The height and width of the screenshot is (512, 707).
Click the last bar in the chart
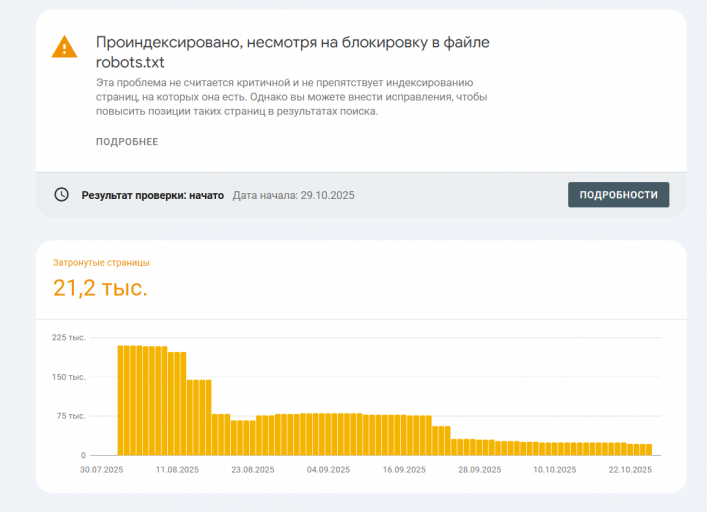(649, 449)
